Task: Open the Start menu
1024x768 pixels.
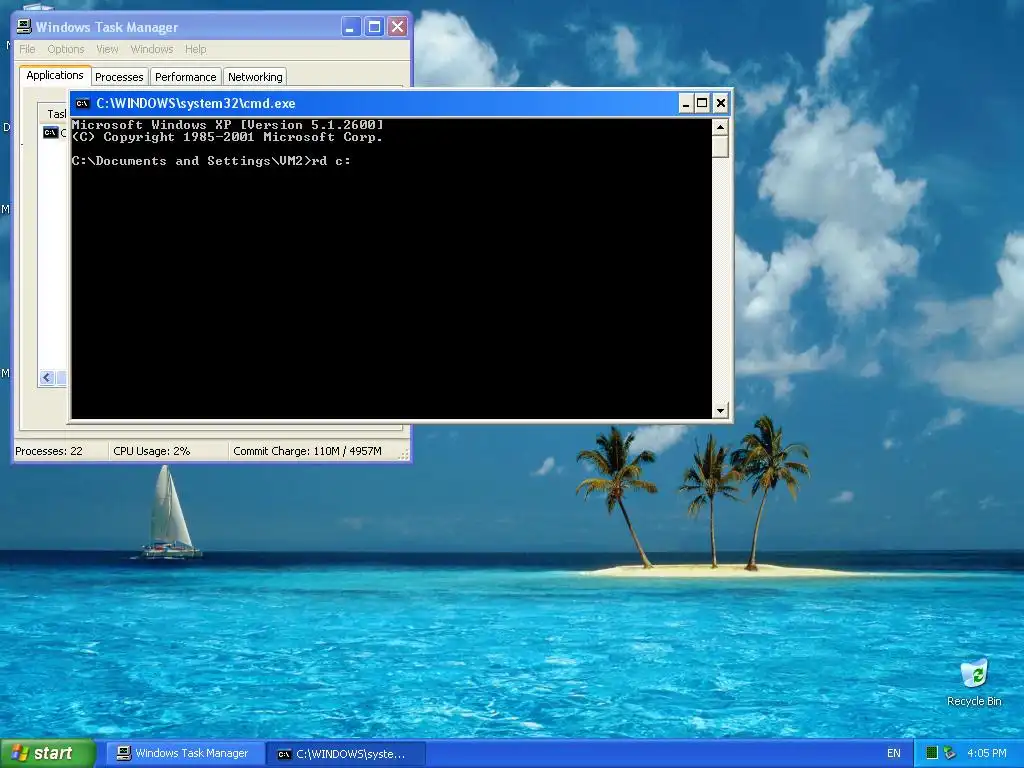Action: point(48,753)
